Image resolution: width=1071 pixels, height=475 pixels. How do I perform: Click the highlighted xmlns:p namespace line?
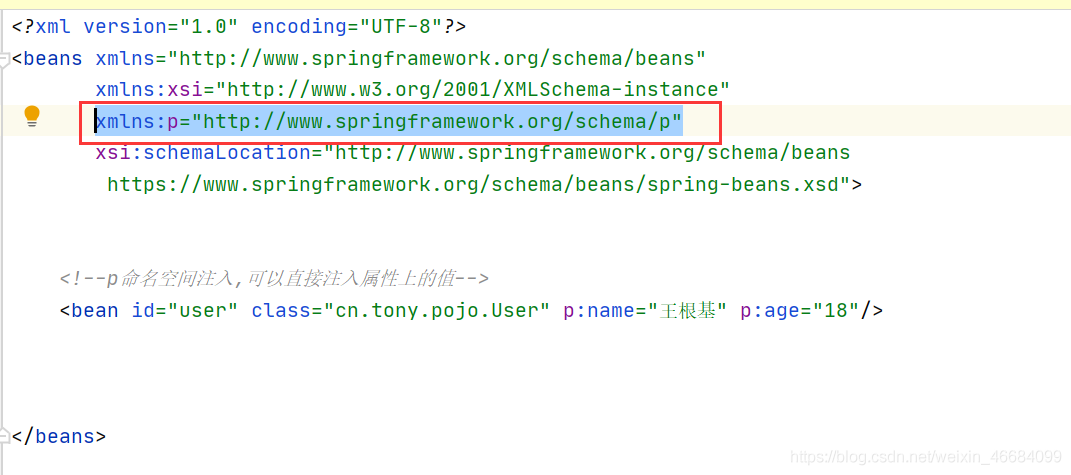click(389, 122)
